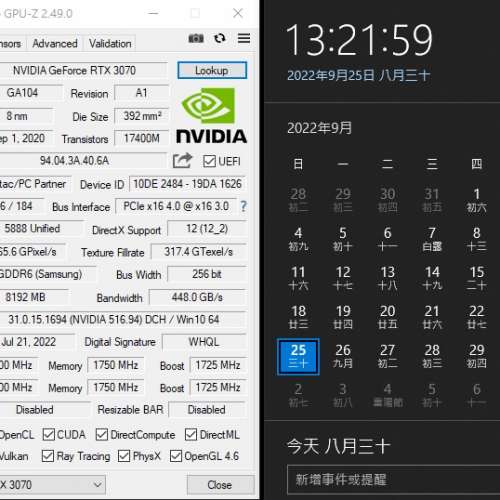Click the Close button in GPU-Z
The width and height of the screenshot is (500, 500).
220,485
